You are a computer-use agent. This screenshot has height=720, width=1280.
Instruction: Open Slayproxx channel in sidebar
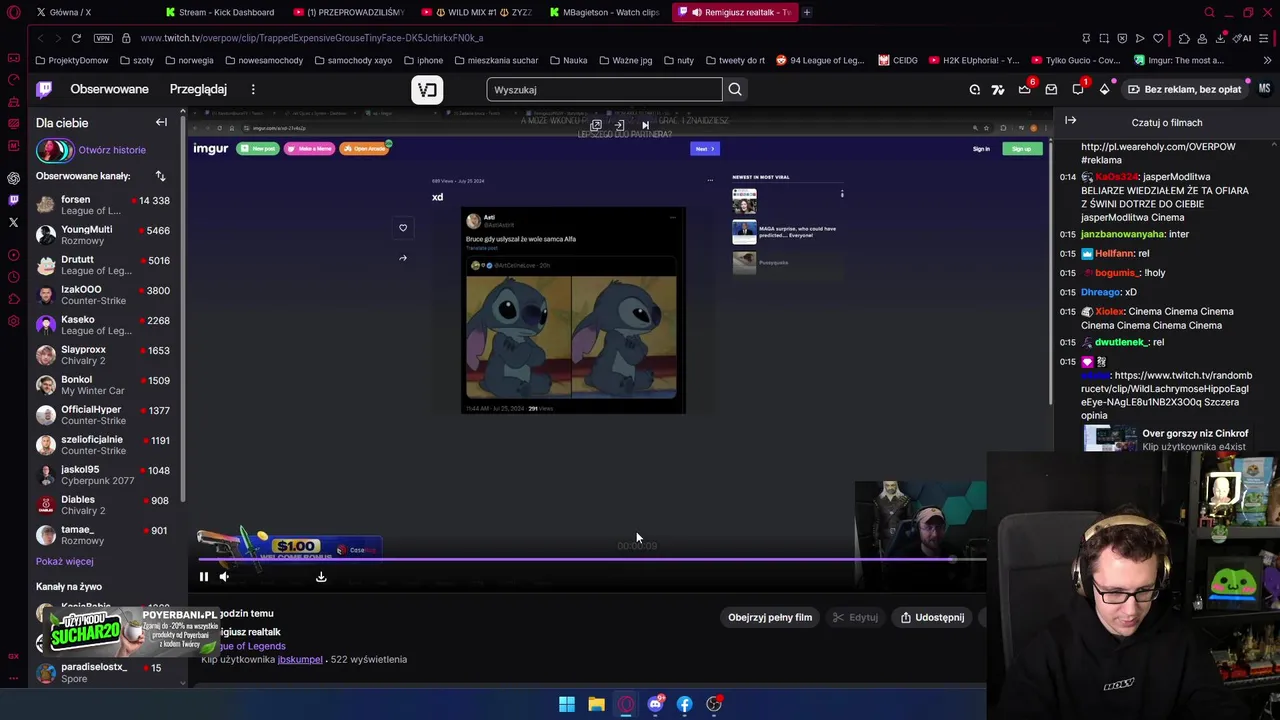tap(104, 355)
